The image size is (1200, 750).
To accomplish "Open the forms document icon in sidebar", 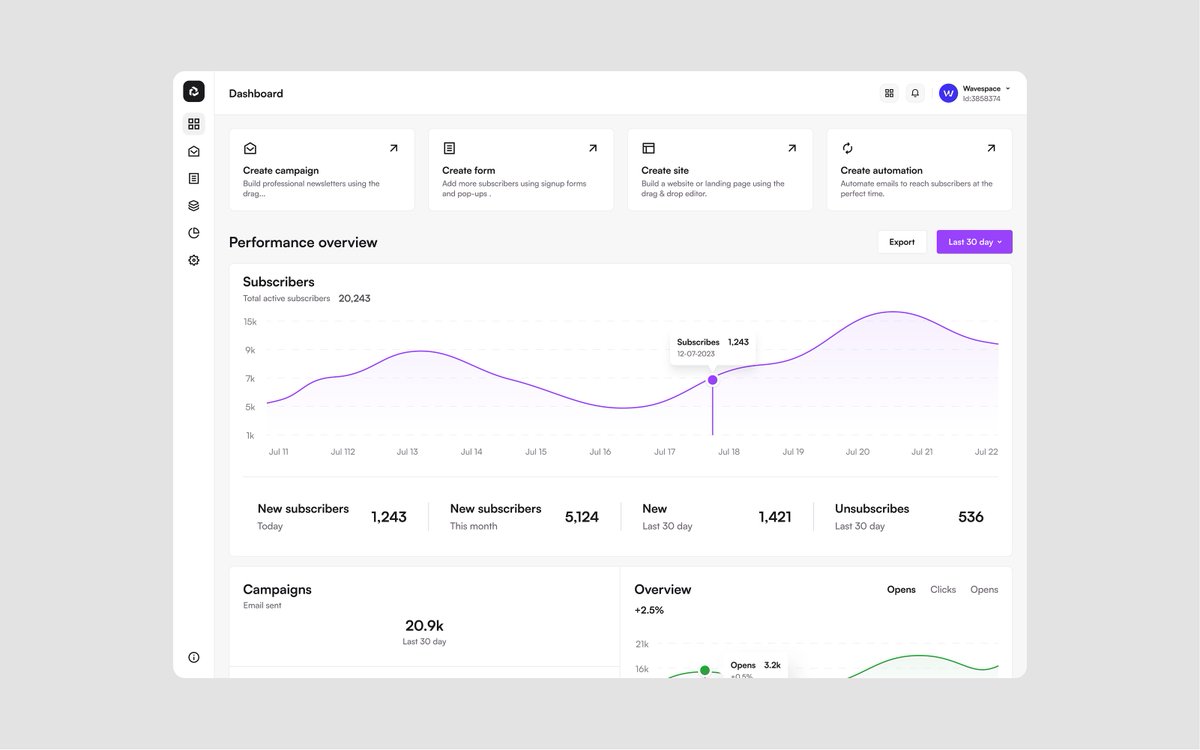I will (x=194, y=178).
